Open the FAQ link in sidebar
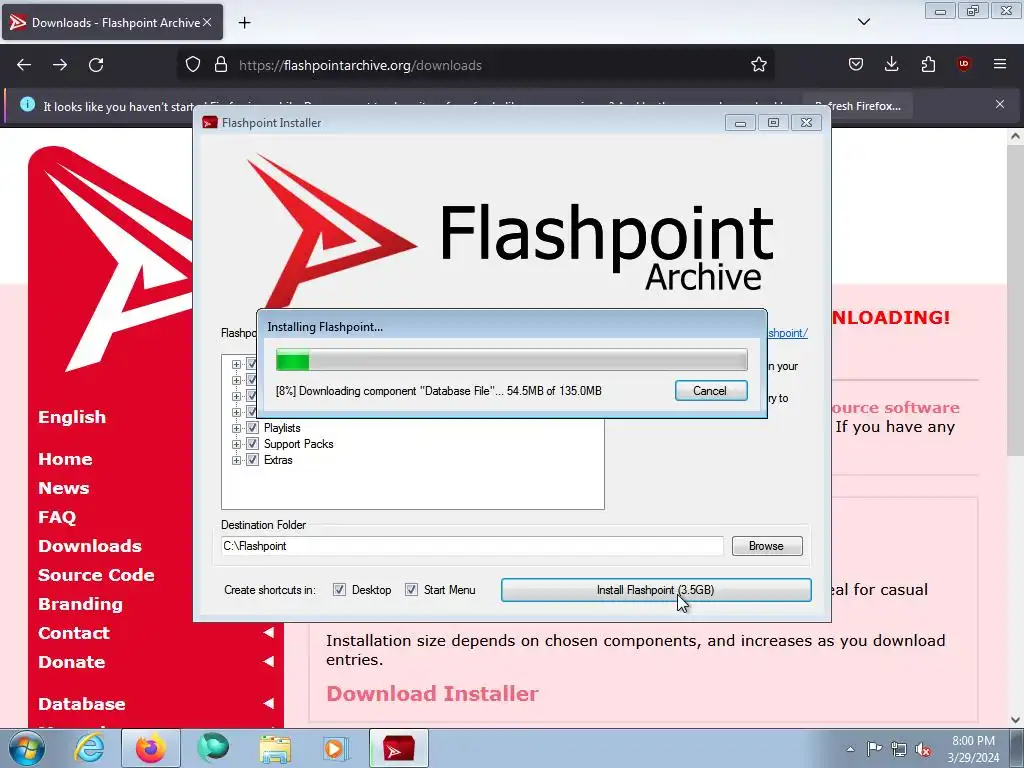The width and height of the screenshot is (1024, 768). [57, 517]
